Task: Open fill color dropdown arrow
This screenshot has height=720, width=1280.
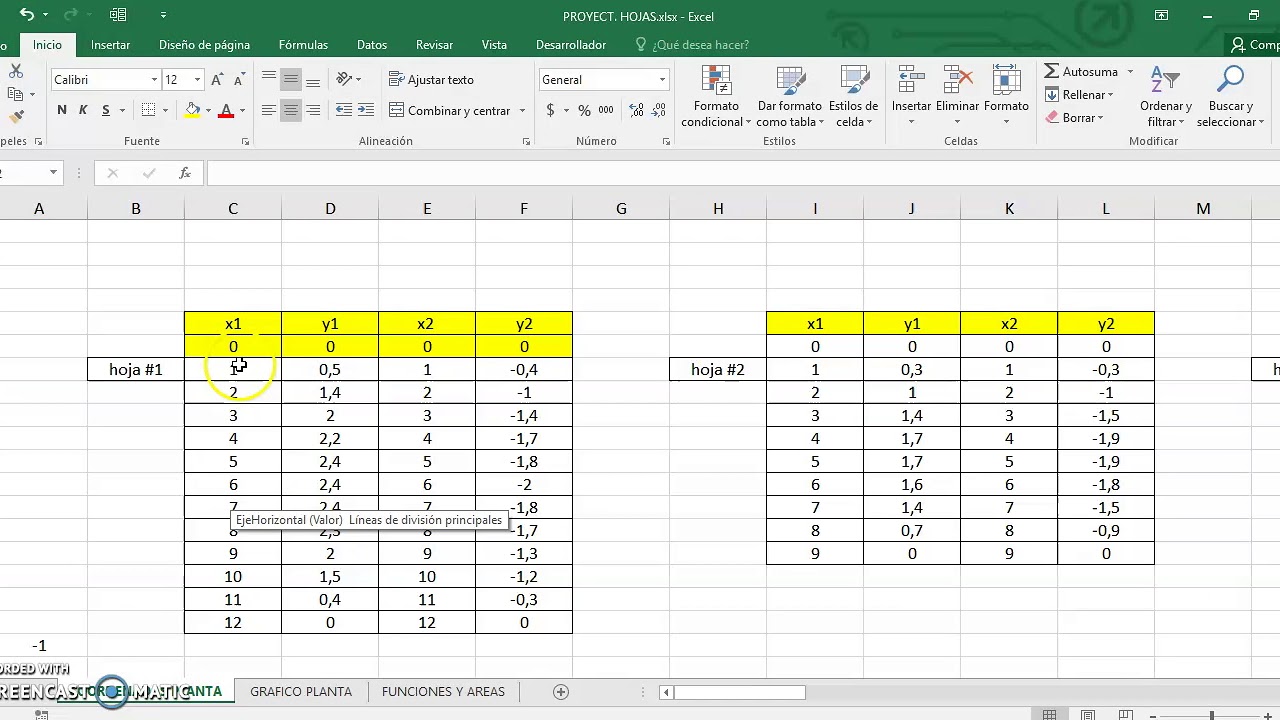Action: 208,110
